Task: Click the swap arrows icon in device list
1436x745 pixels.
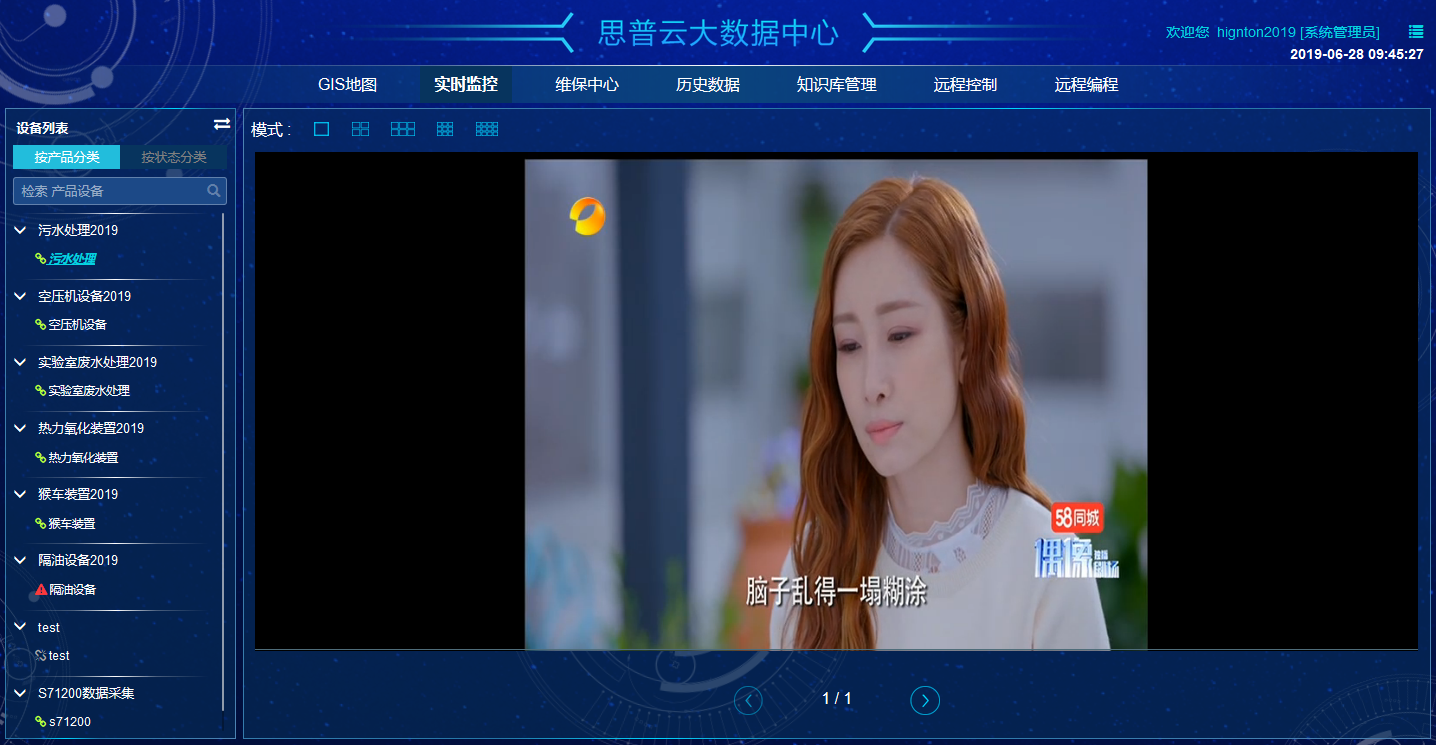Action: tap(222, 124)
